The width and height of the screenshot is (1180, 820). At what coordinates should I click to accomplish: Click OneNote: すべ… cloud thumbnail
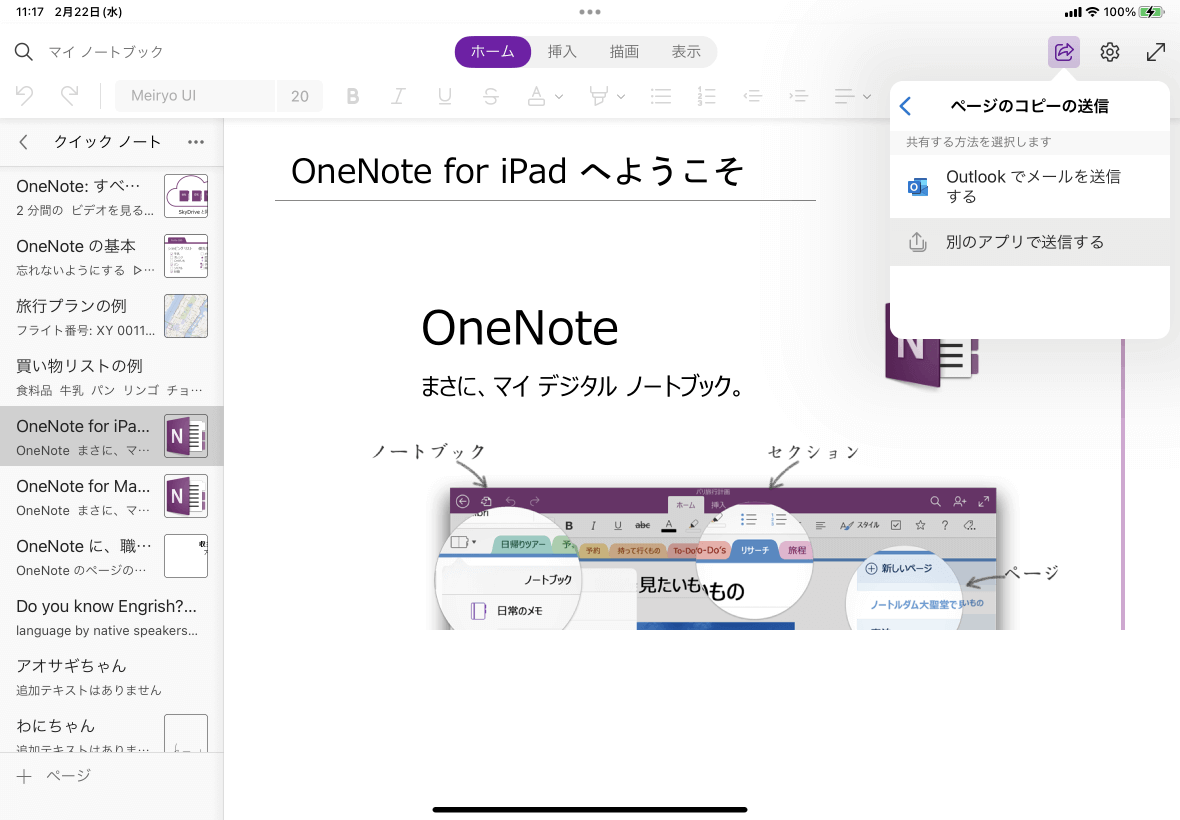coord(186,196)
